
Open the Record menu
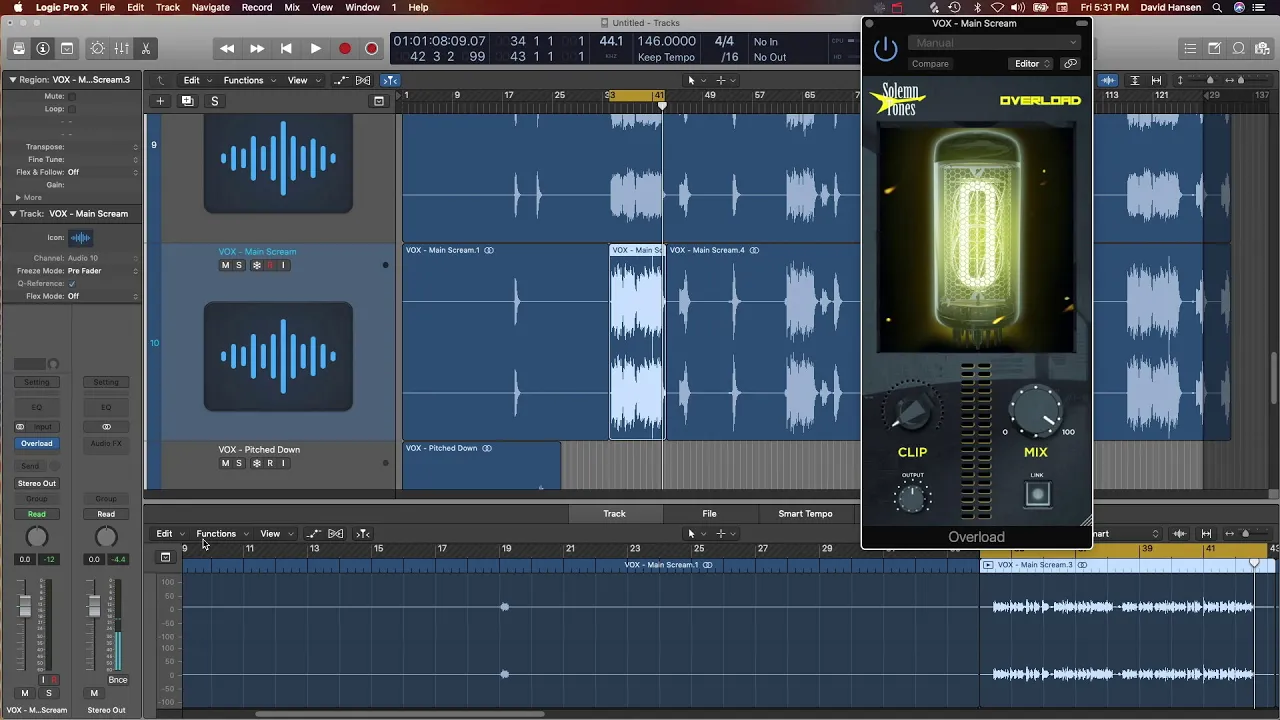(257, 7)
